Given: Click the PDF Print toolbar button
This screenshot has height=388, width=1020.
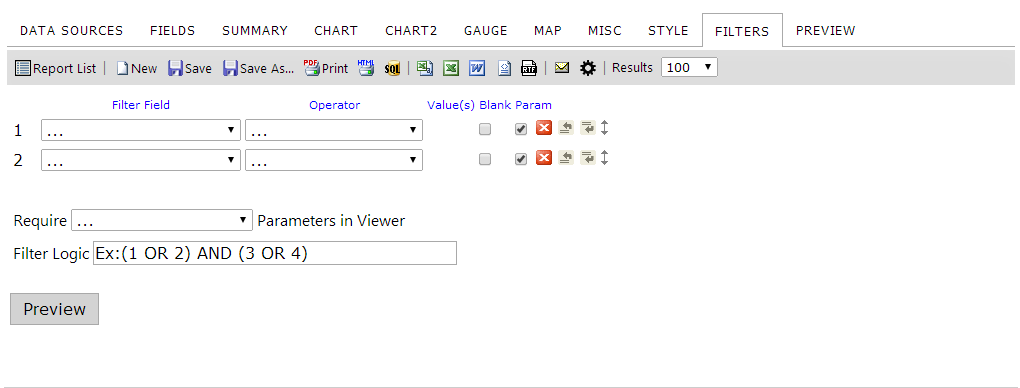Looking at the screenshot, I should tap(326, 68).
